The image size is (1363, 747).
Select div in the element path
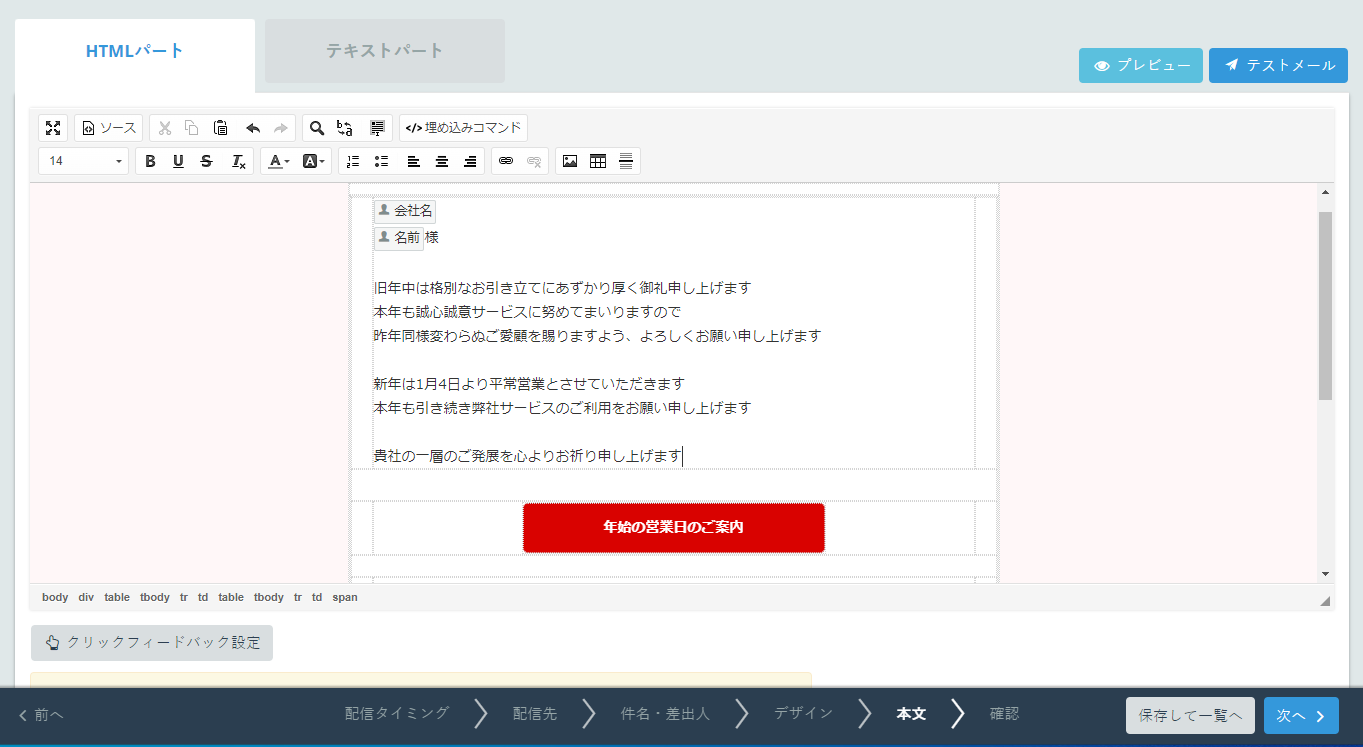click(x=86, y=597)
